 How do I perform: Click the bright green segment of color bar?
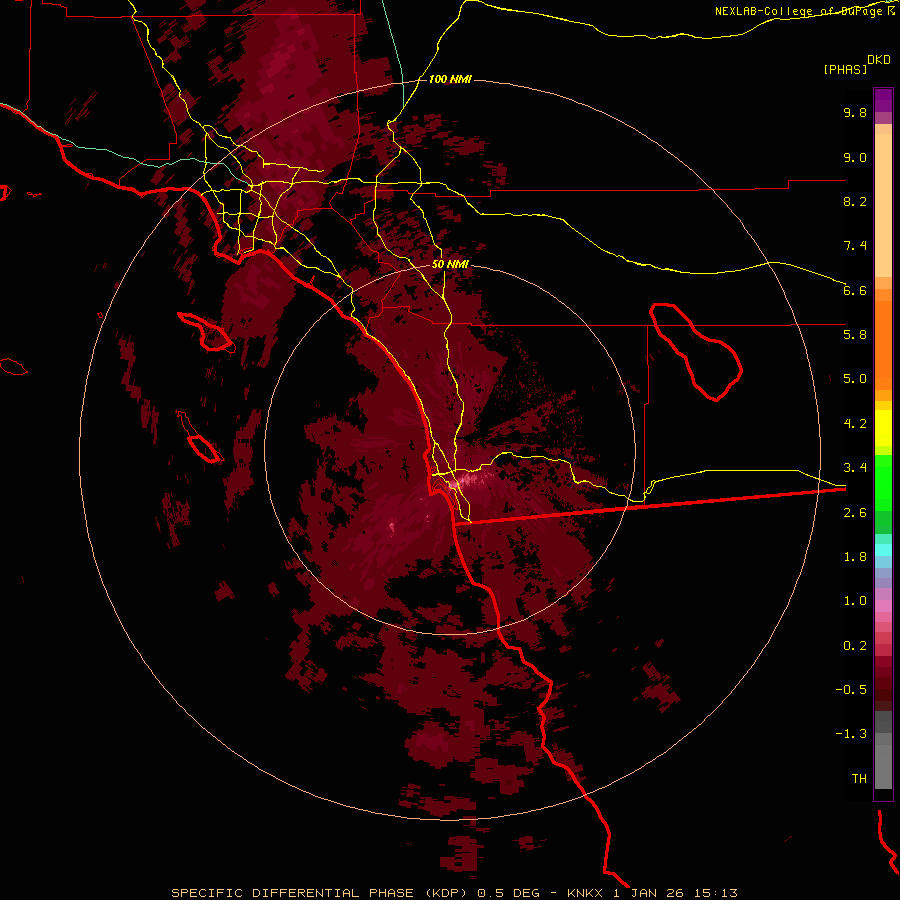(x=883, y=482)
